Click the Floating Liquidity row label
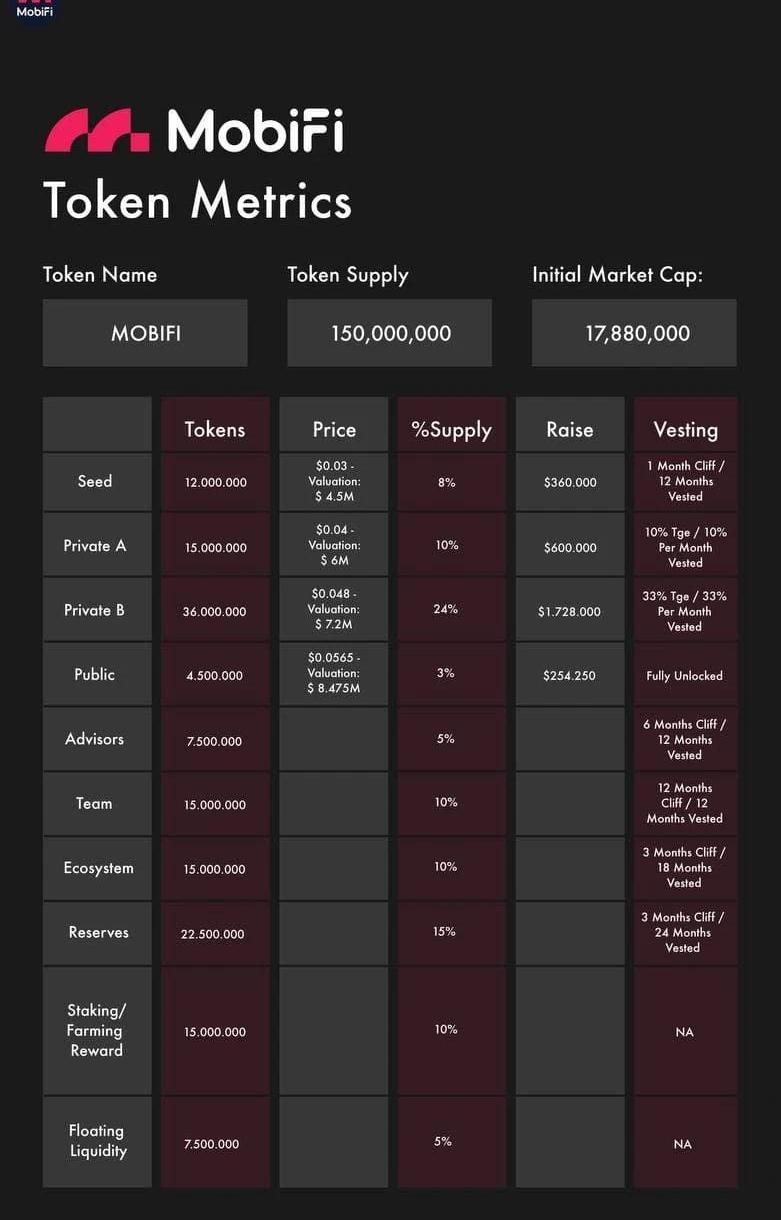 [x=96, y=1141]
